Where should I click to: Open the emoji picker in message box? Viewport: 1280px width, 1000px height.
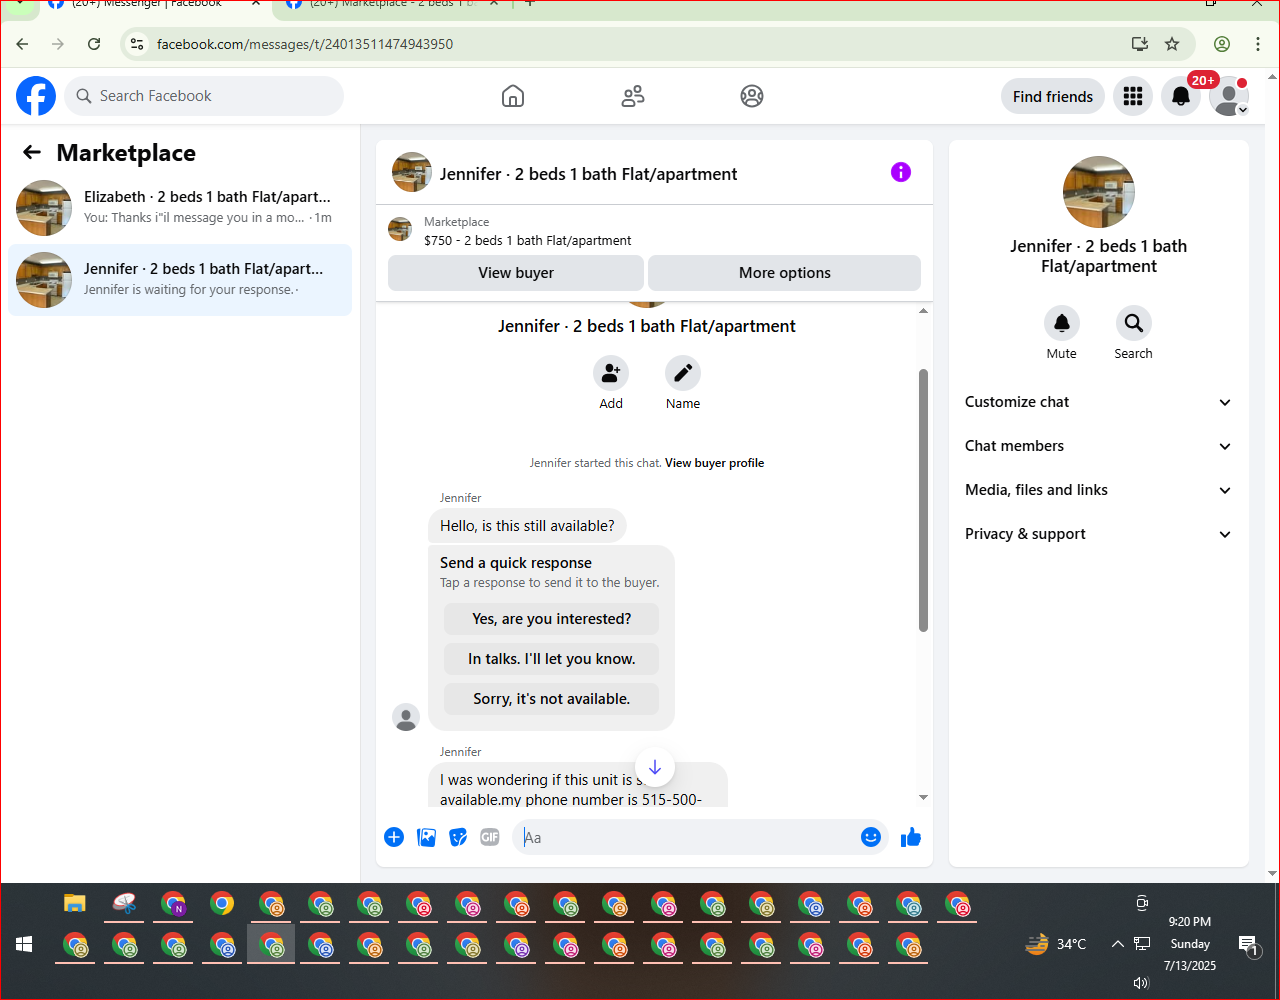point(871,837)
